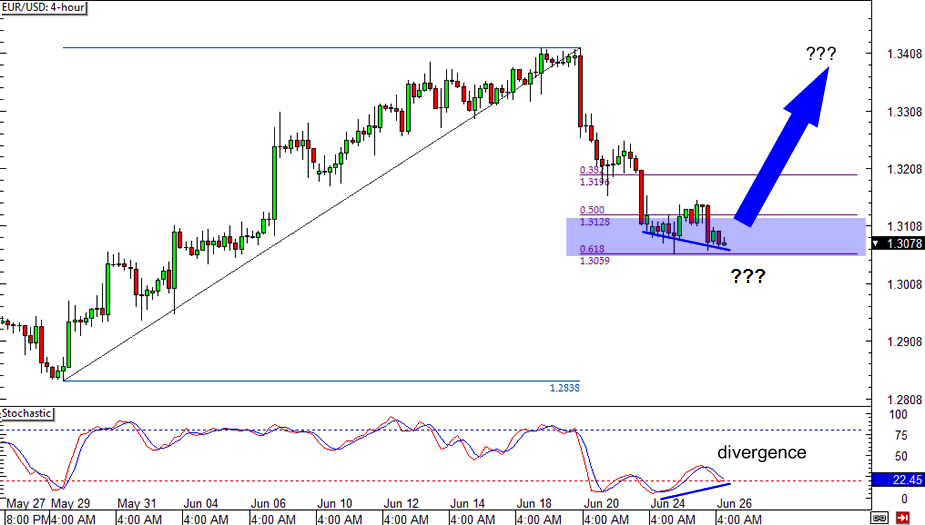The image size is (925, 525).
Task: Click the Jun 06 date label
Action: pyautogui.click(x=268, y=504)
